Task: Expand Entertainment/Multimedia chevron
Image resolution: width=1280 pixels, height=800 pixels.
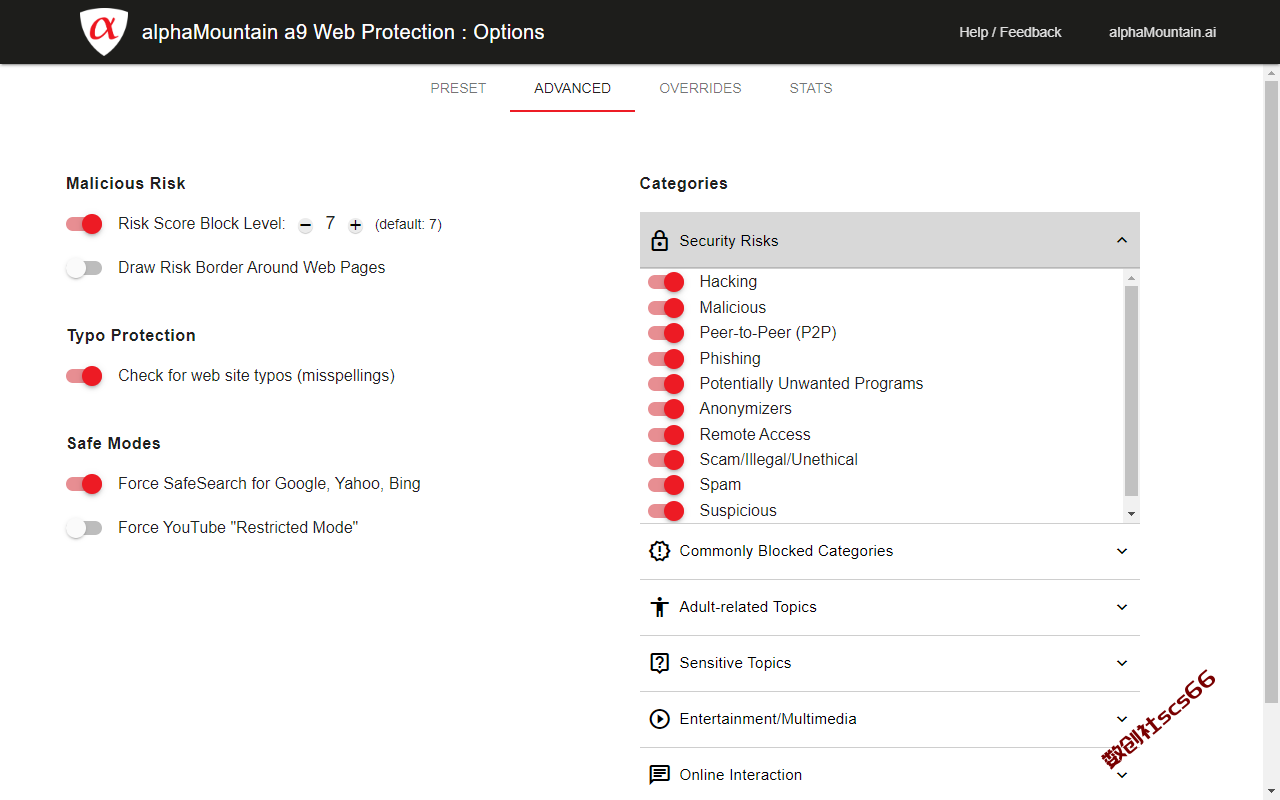Action: (x=1122, y=719)
